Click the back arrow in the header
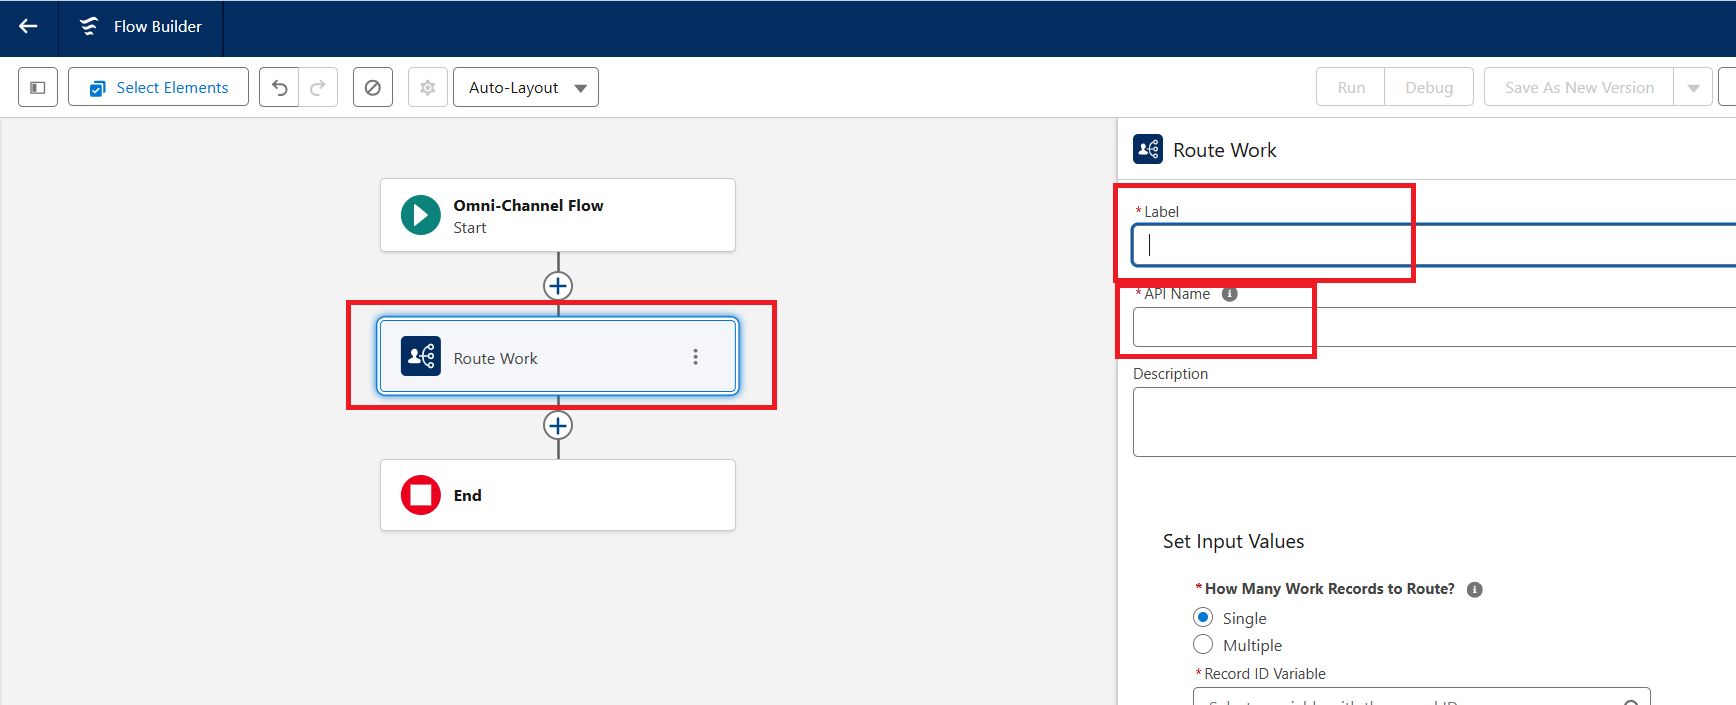 [x=28, y=27]
